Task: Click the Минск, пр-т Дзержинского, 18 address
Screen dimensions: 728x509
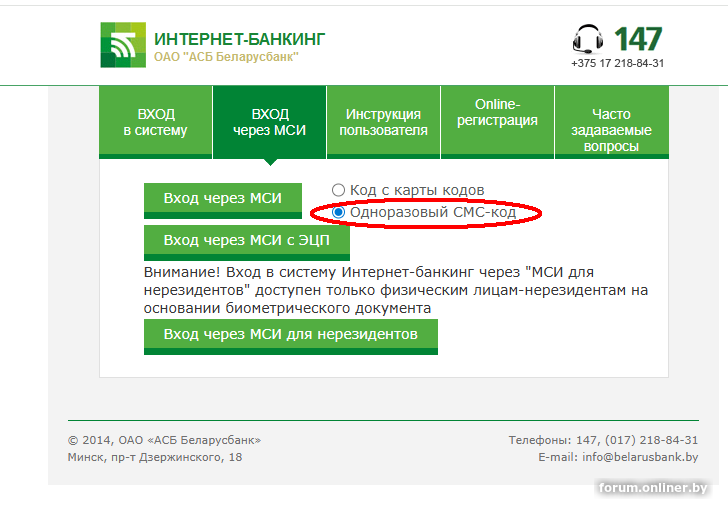Action: (155, 457)
